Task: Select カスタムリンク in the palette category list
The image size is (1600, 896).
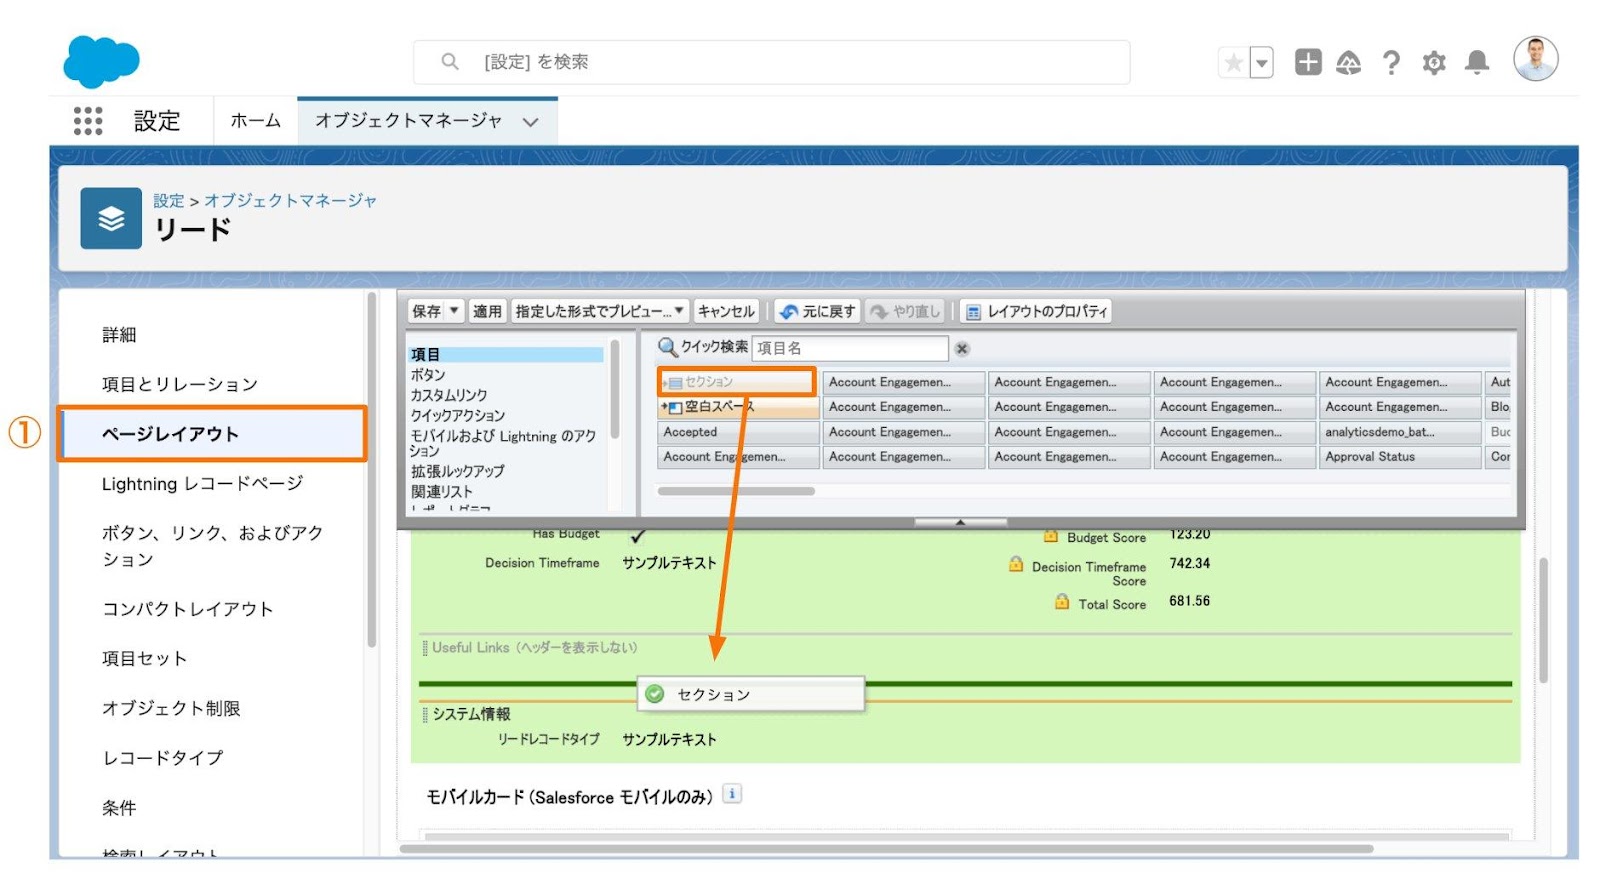Action: click(449, 395)
